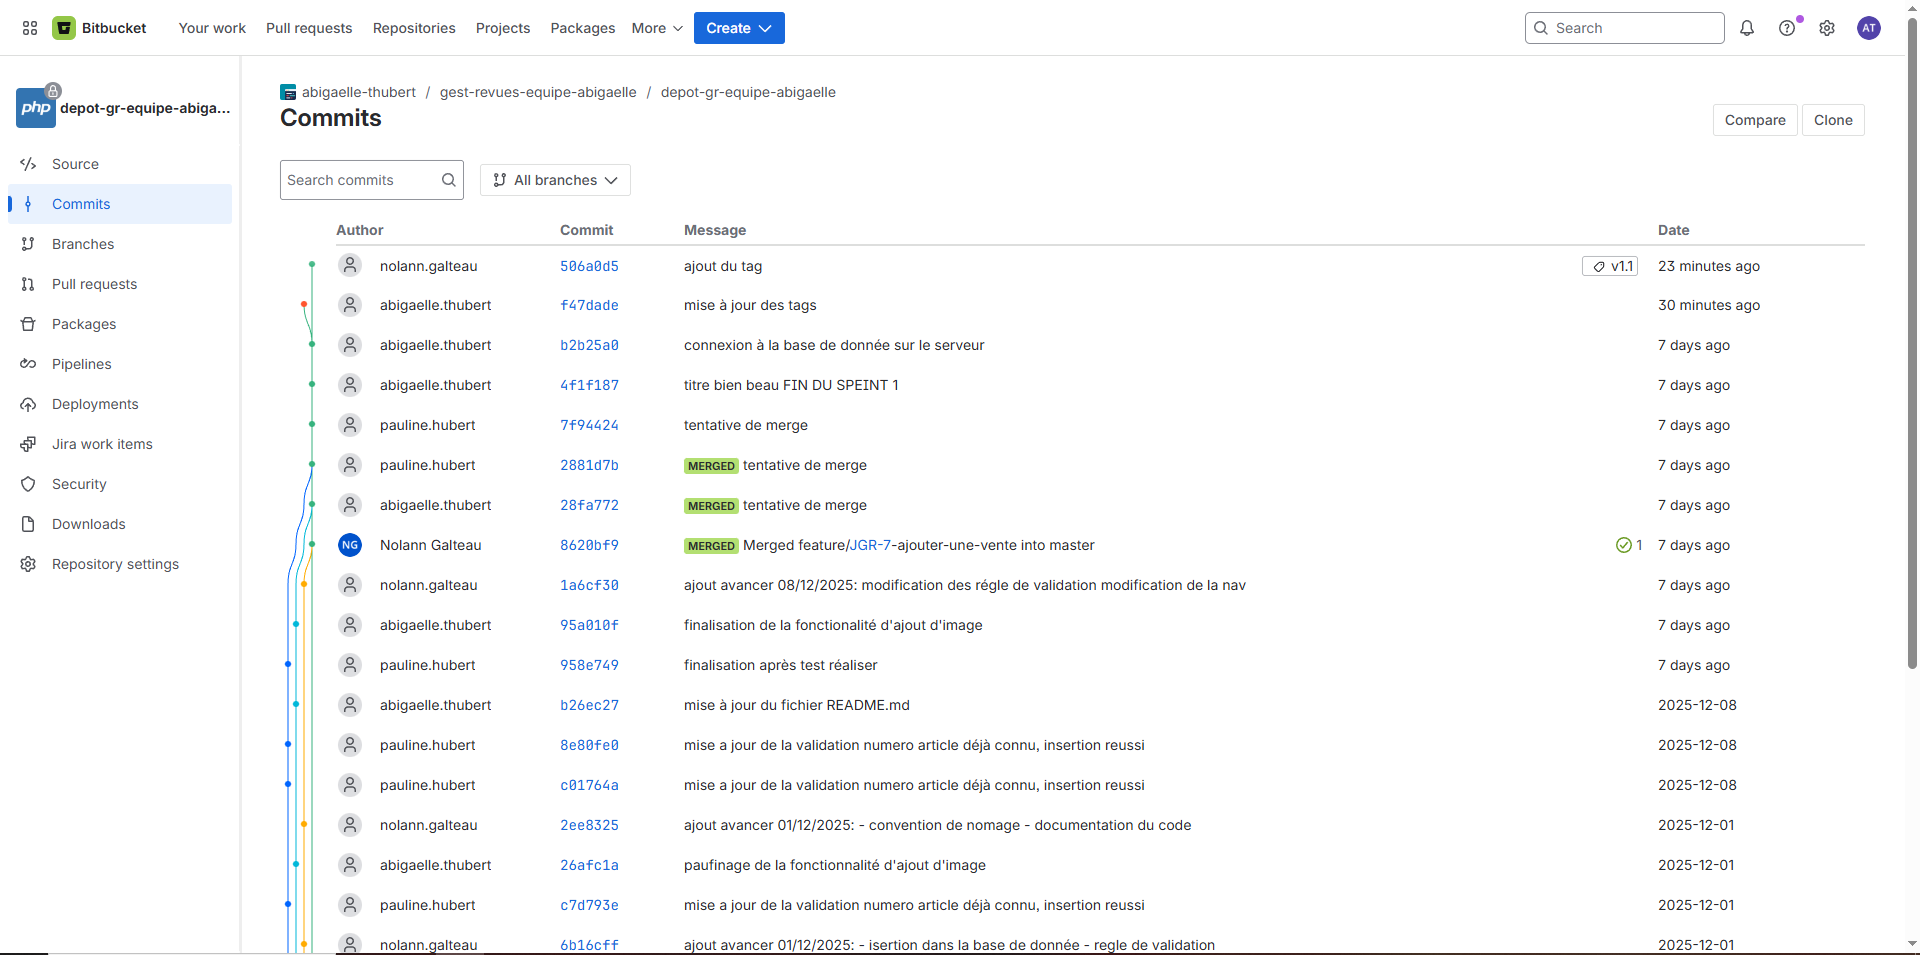Click the workspace icon before abigaelle-thubert breadcrumb
1920x955 pixels.
[x=288, y=92]
